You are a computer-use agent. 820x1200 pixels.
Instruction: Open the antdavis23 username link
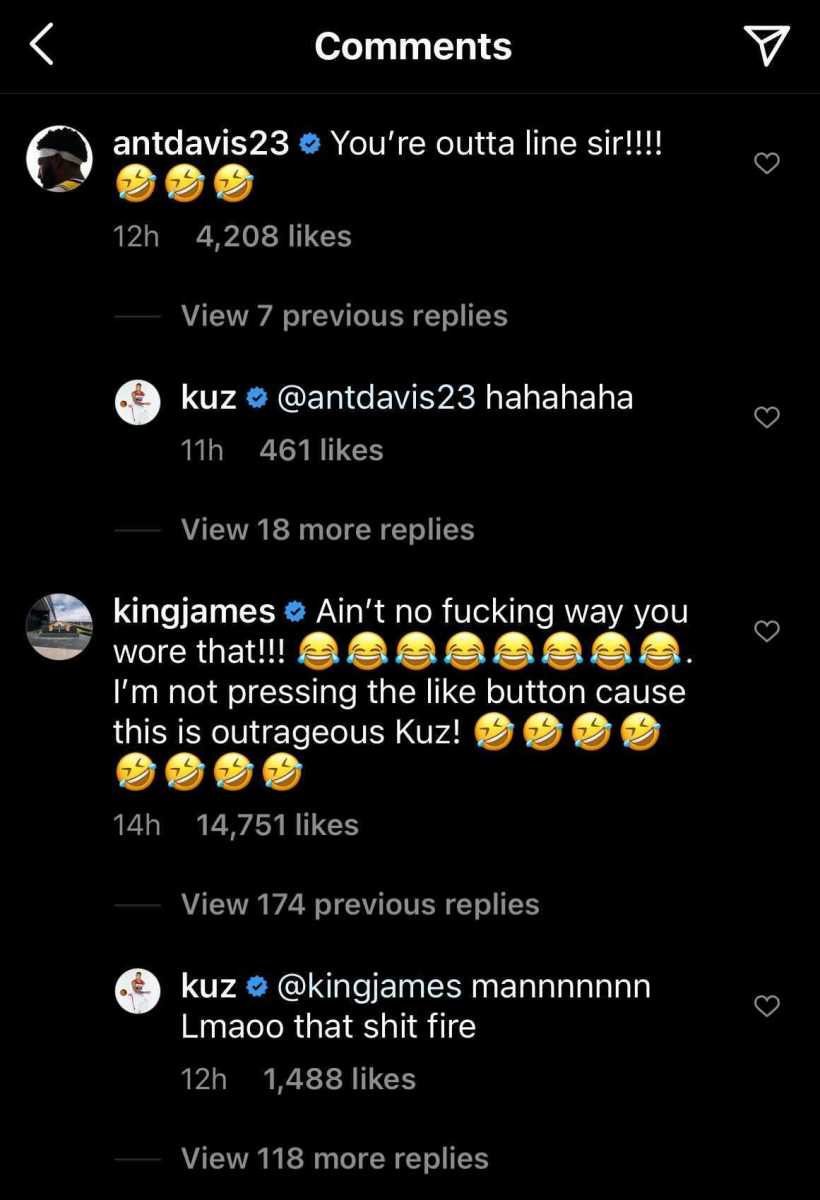click(x=201, y=144)
